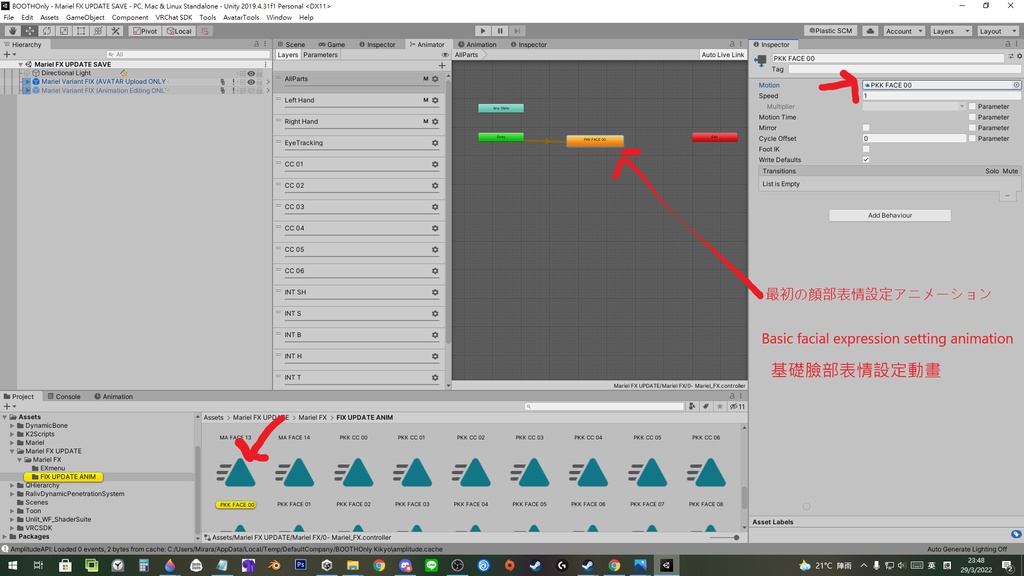The height and width of the screenshot is (576, 1024).
Task: Open the AvatarTools menu
Action: tap(241, 18)
